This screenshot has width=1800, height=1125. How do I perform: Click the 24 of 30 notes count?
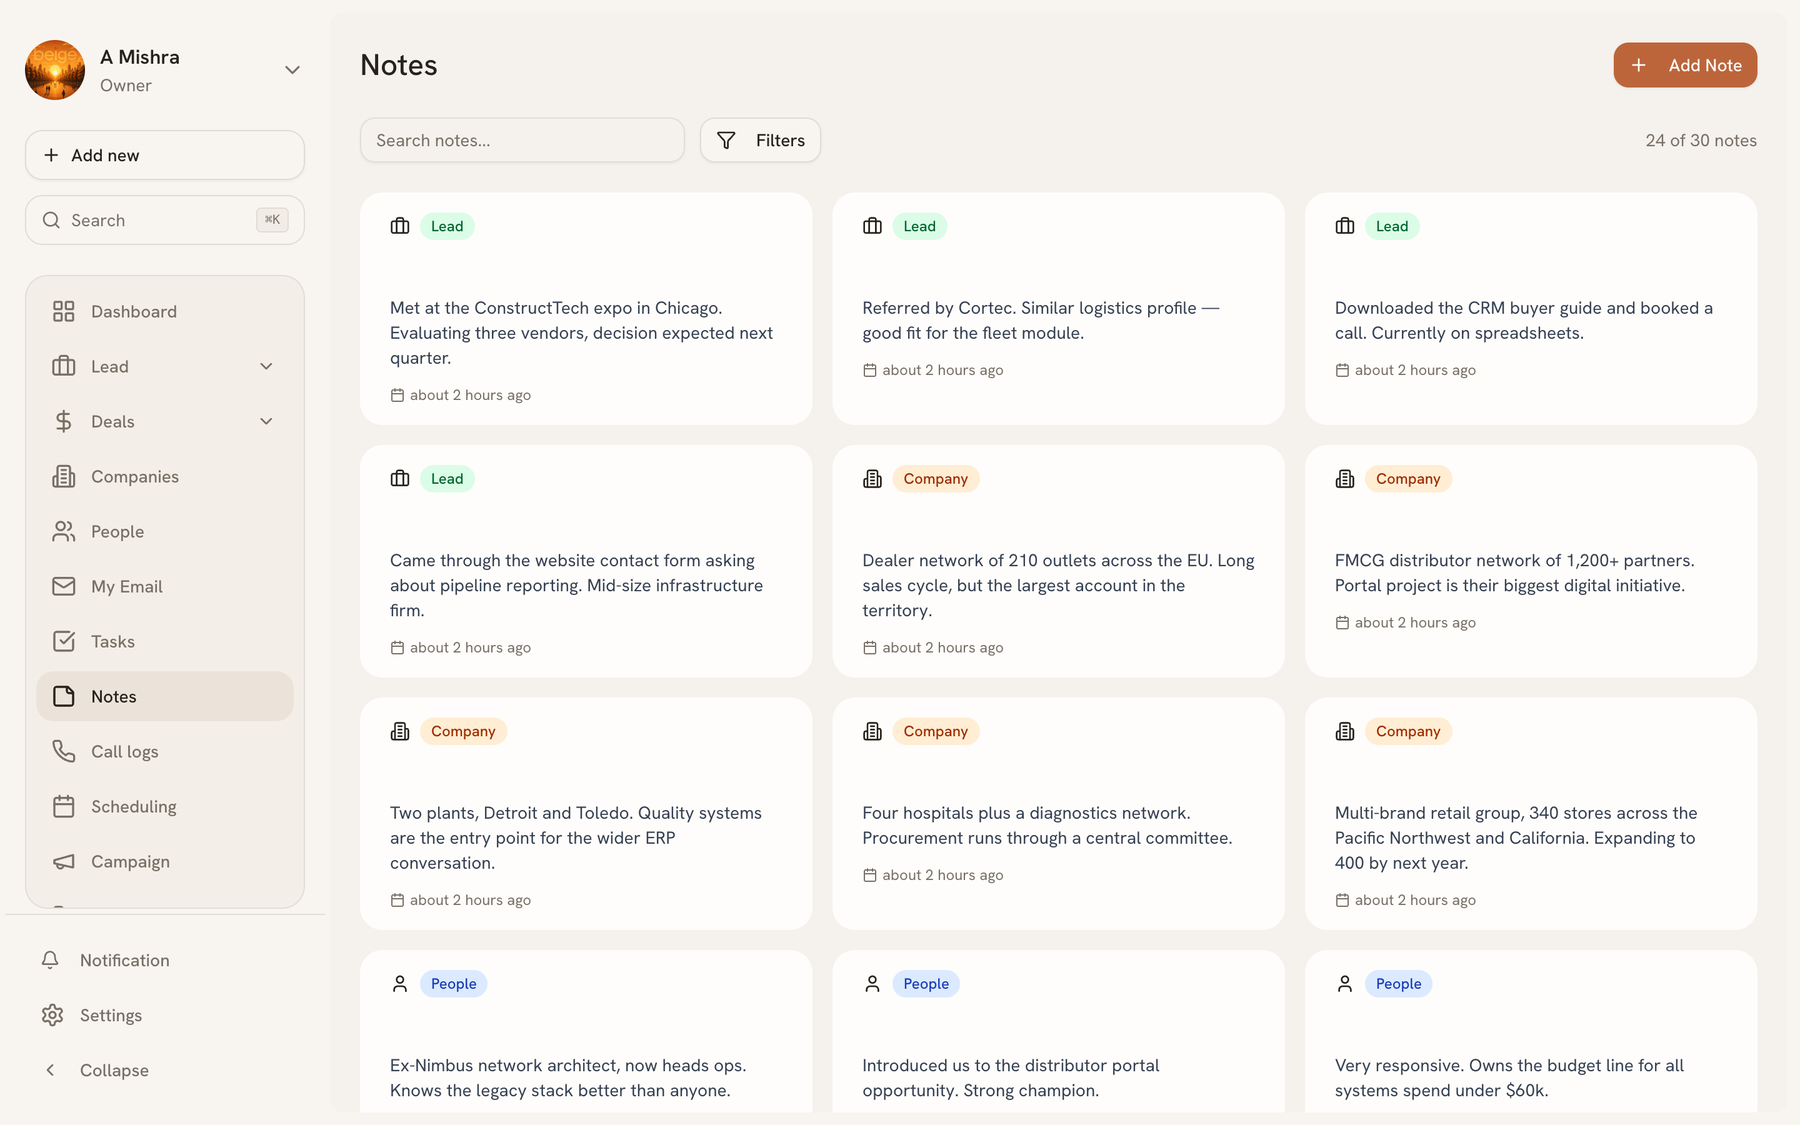[1701, 141]
